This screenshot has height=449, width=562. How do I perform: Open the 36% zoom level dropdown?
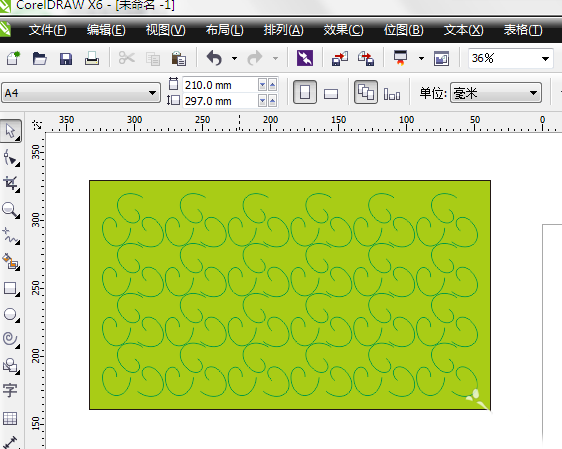545,58
